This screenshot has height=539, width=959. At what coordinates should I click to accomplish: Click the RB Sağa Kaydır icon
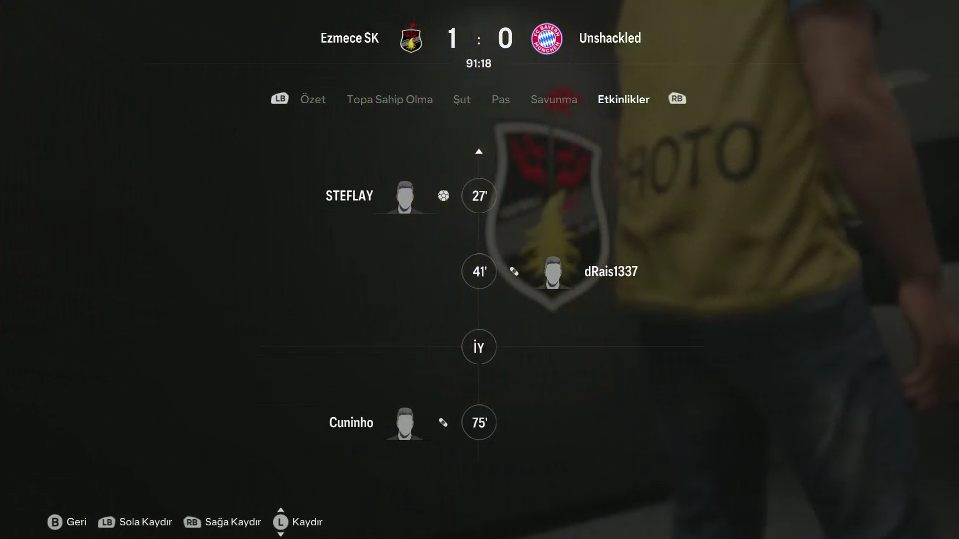point(192,522)
